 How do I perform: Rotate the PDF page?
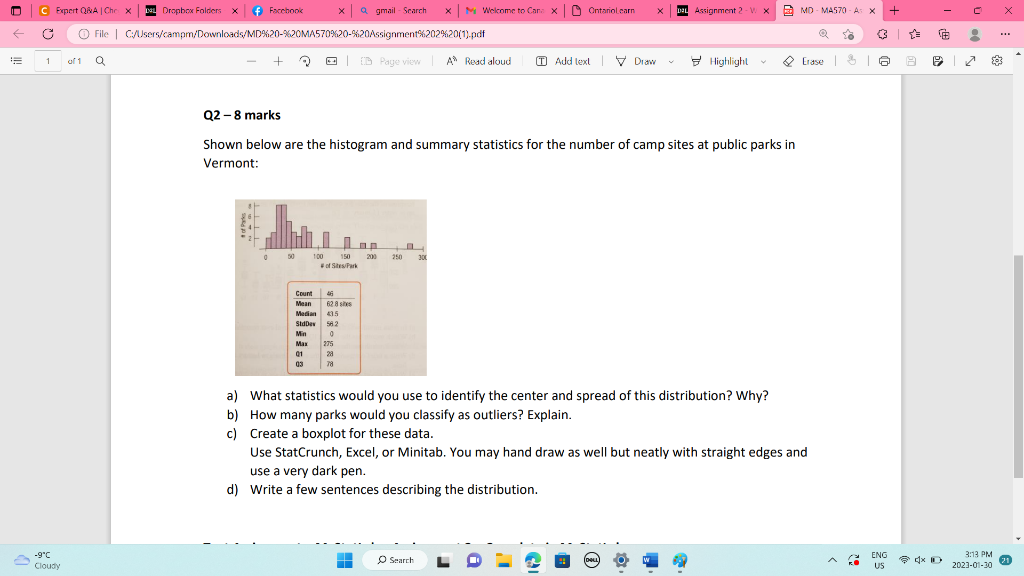pyautogui.click(x=303, y=61)
